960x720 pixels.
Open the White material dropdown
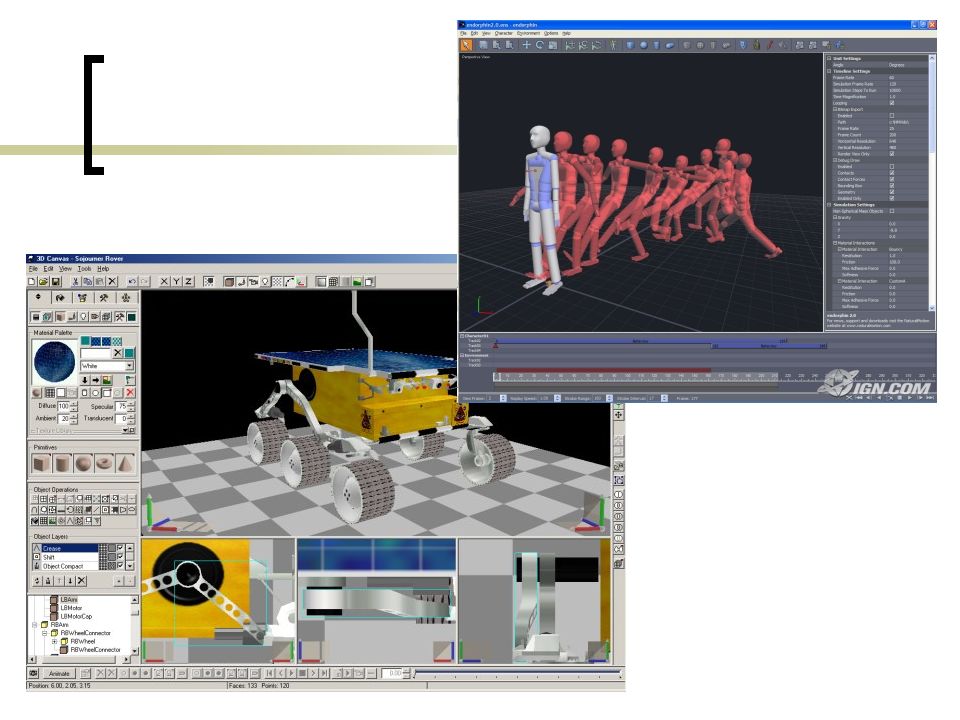(130, 366)
